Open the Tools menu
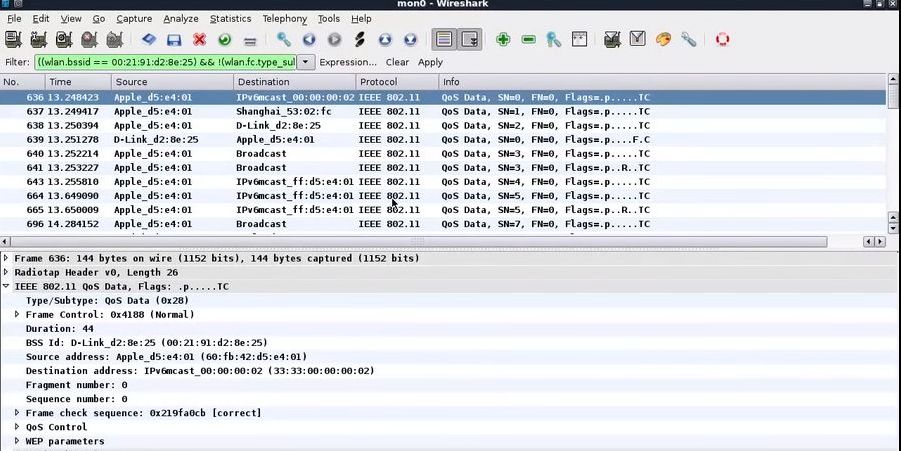This screenshot has width=901, height=451. (x=329, y=19)
